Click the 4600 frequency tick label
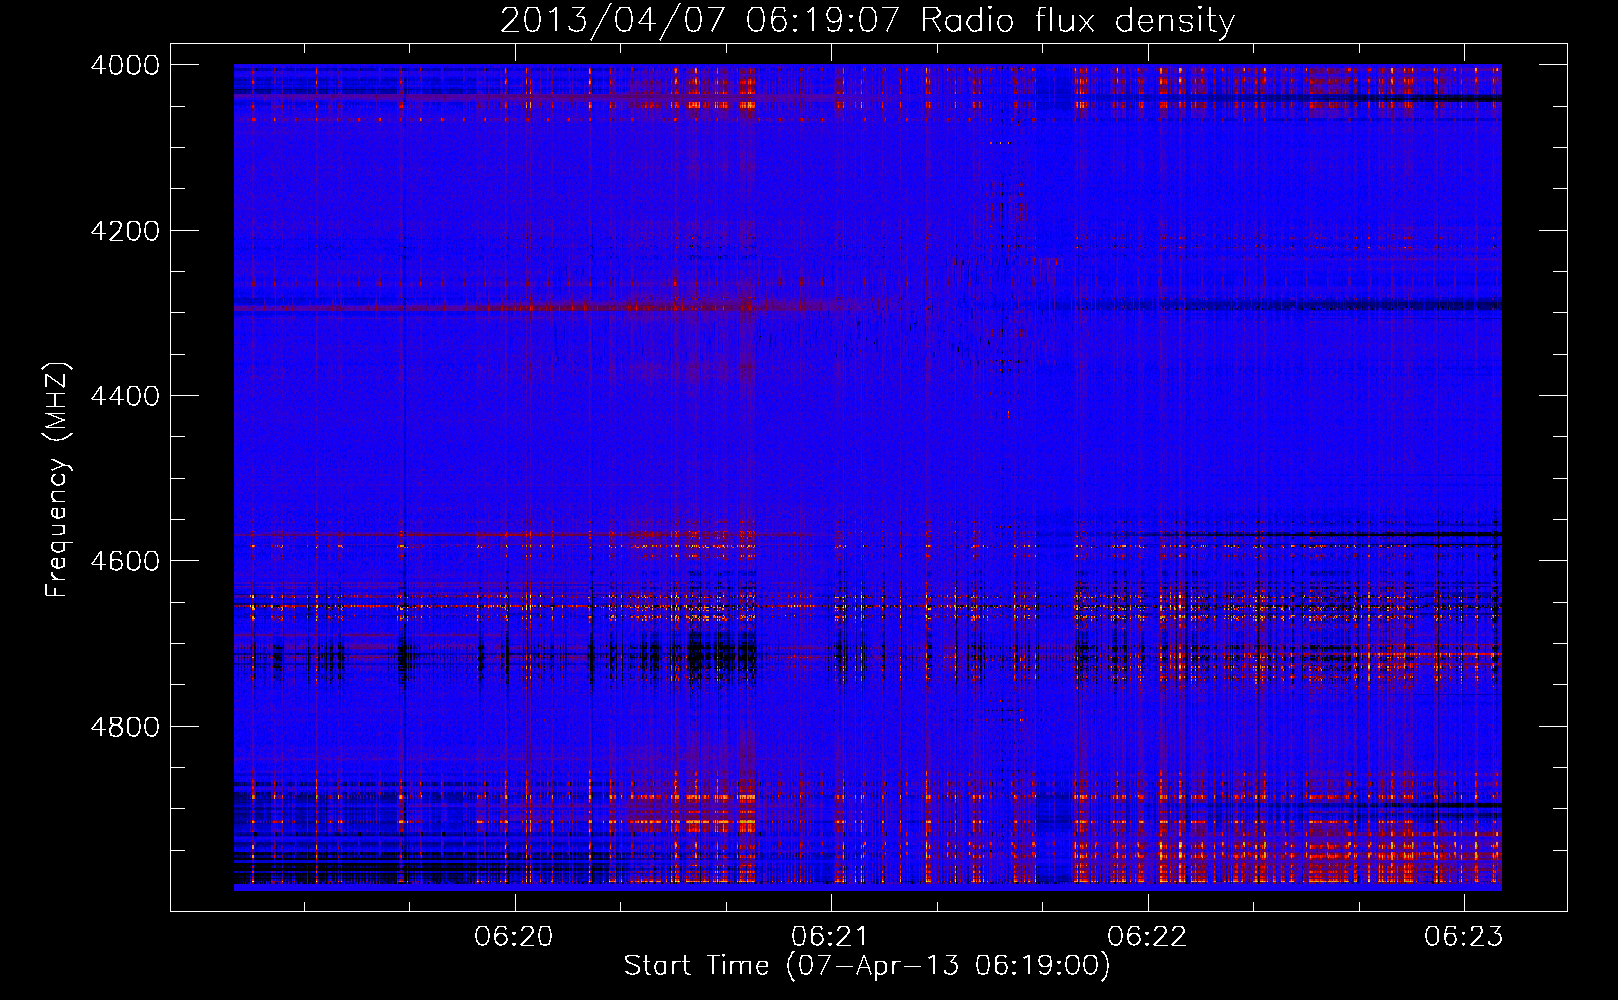 coord(125,561)
